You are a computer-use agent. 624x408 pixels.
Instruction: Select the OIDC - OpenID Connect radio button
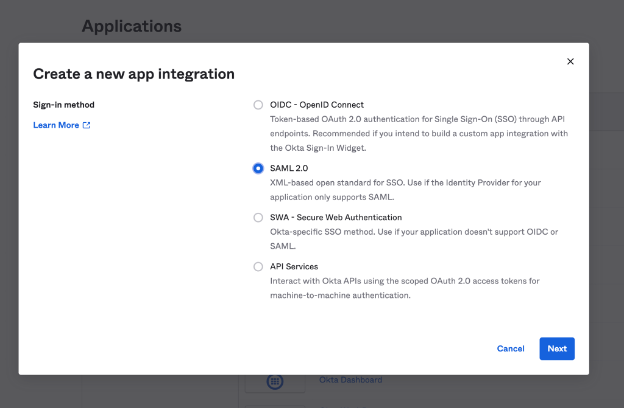pyautogui.click(x=259, y=105)
